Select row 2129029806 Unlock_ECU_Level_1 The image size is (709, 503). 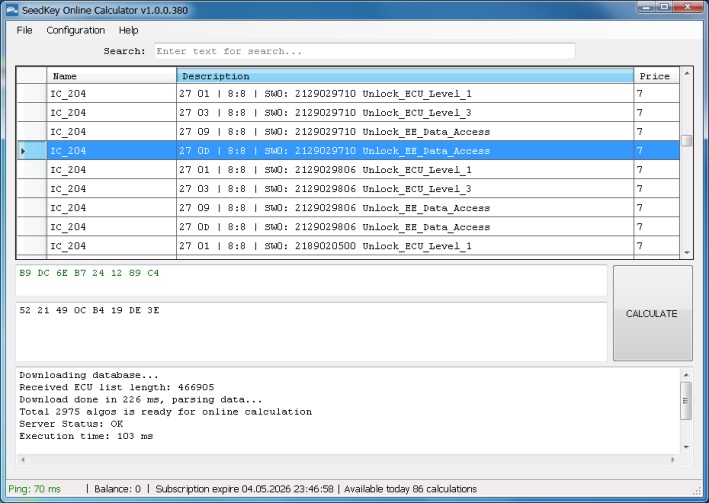[x=348, y=170]
